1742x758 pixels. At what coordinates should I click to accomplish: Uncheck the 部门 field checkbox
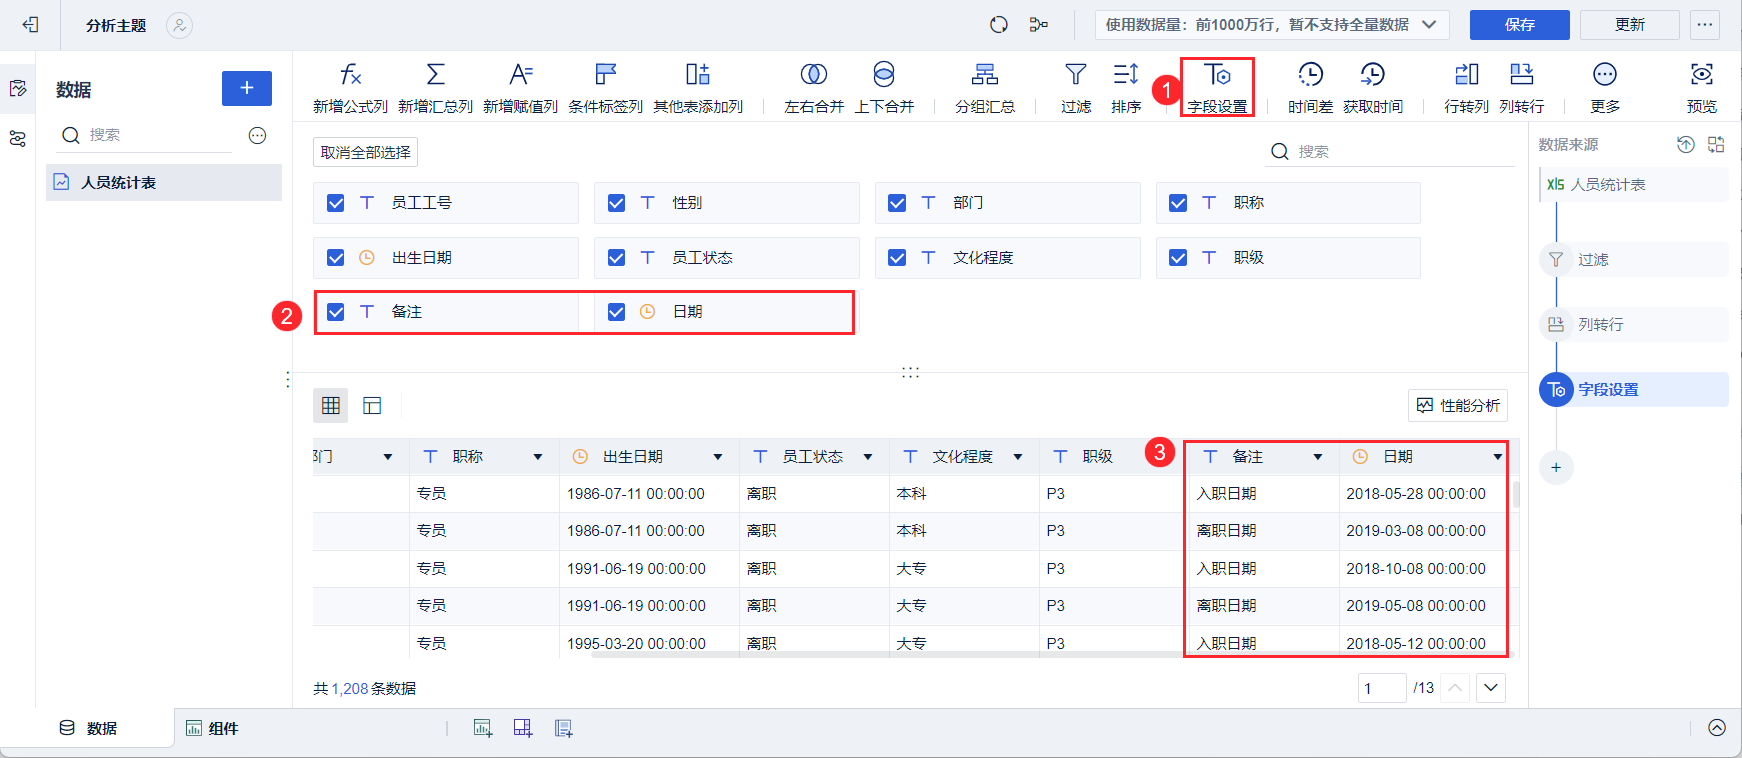click(898, 203)
